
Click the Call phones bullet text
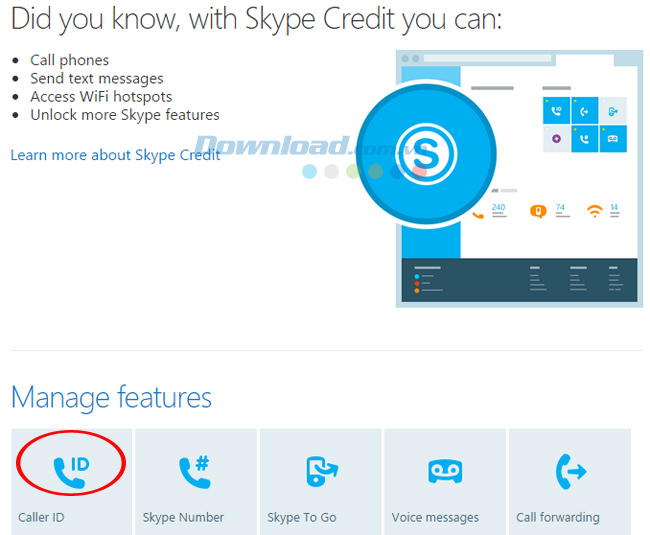point(70,61)
